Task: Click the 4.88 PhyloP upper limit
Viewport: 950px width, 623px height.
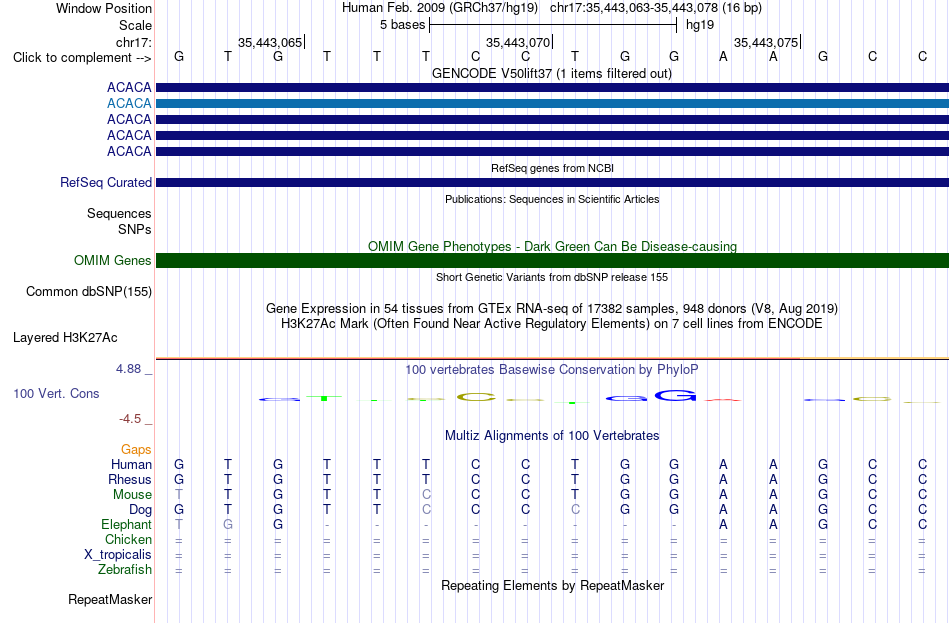Action: tap(128, 369)
